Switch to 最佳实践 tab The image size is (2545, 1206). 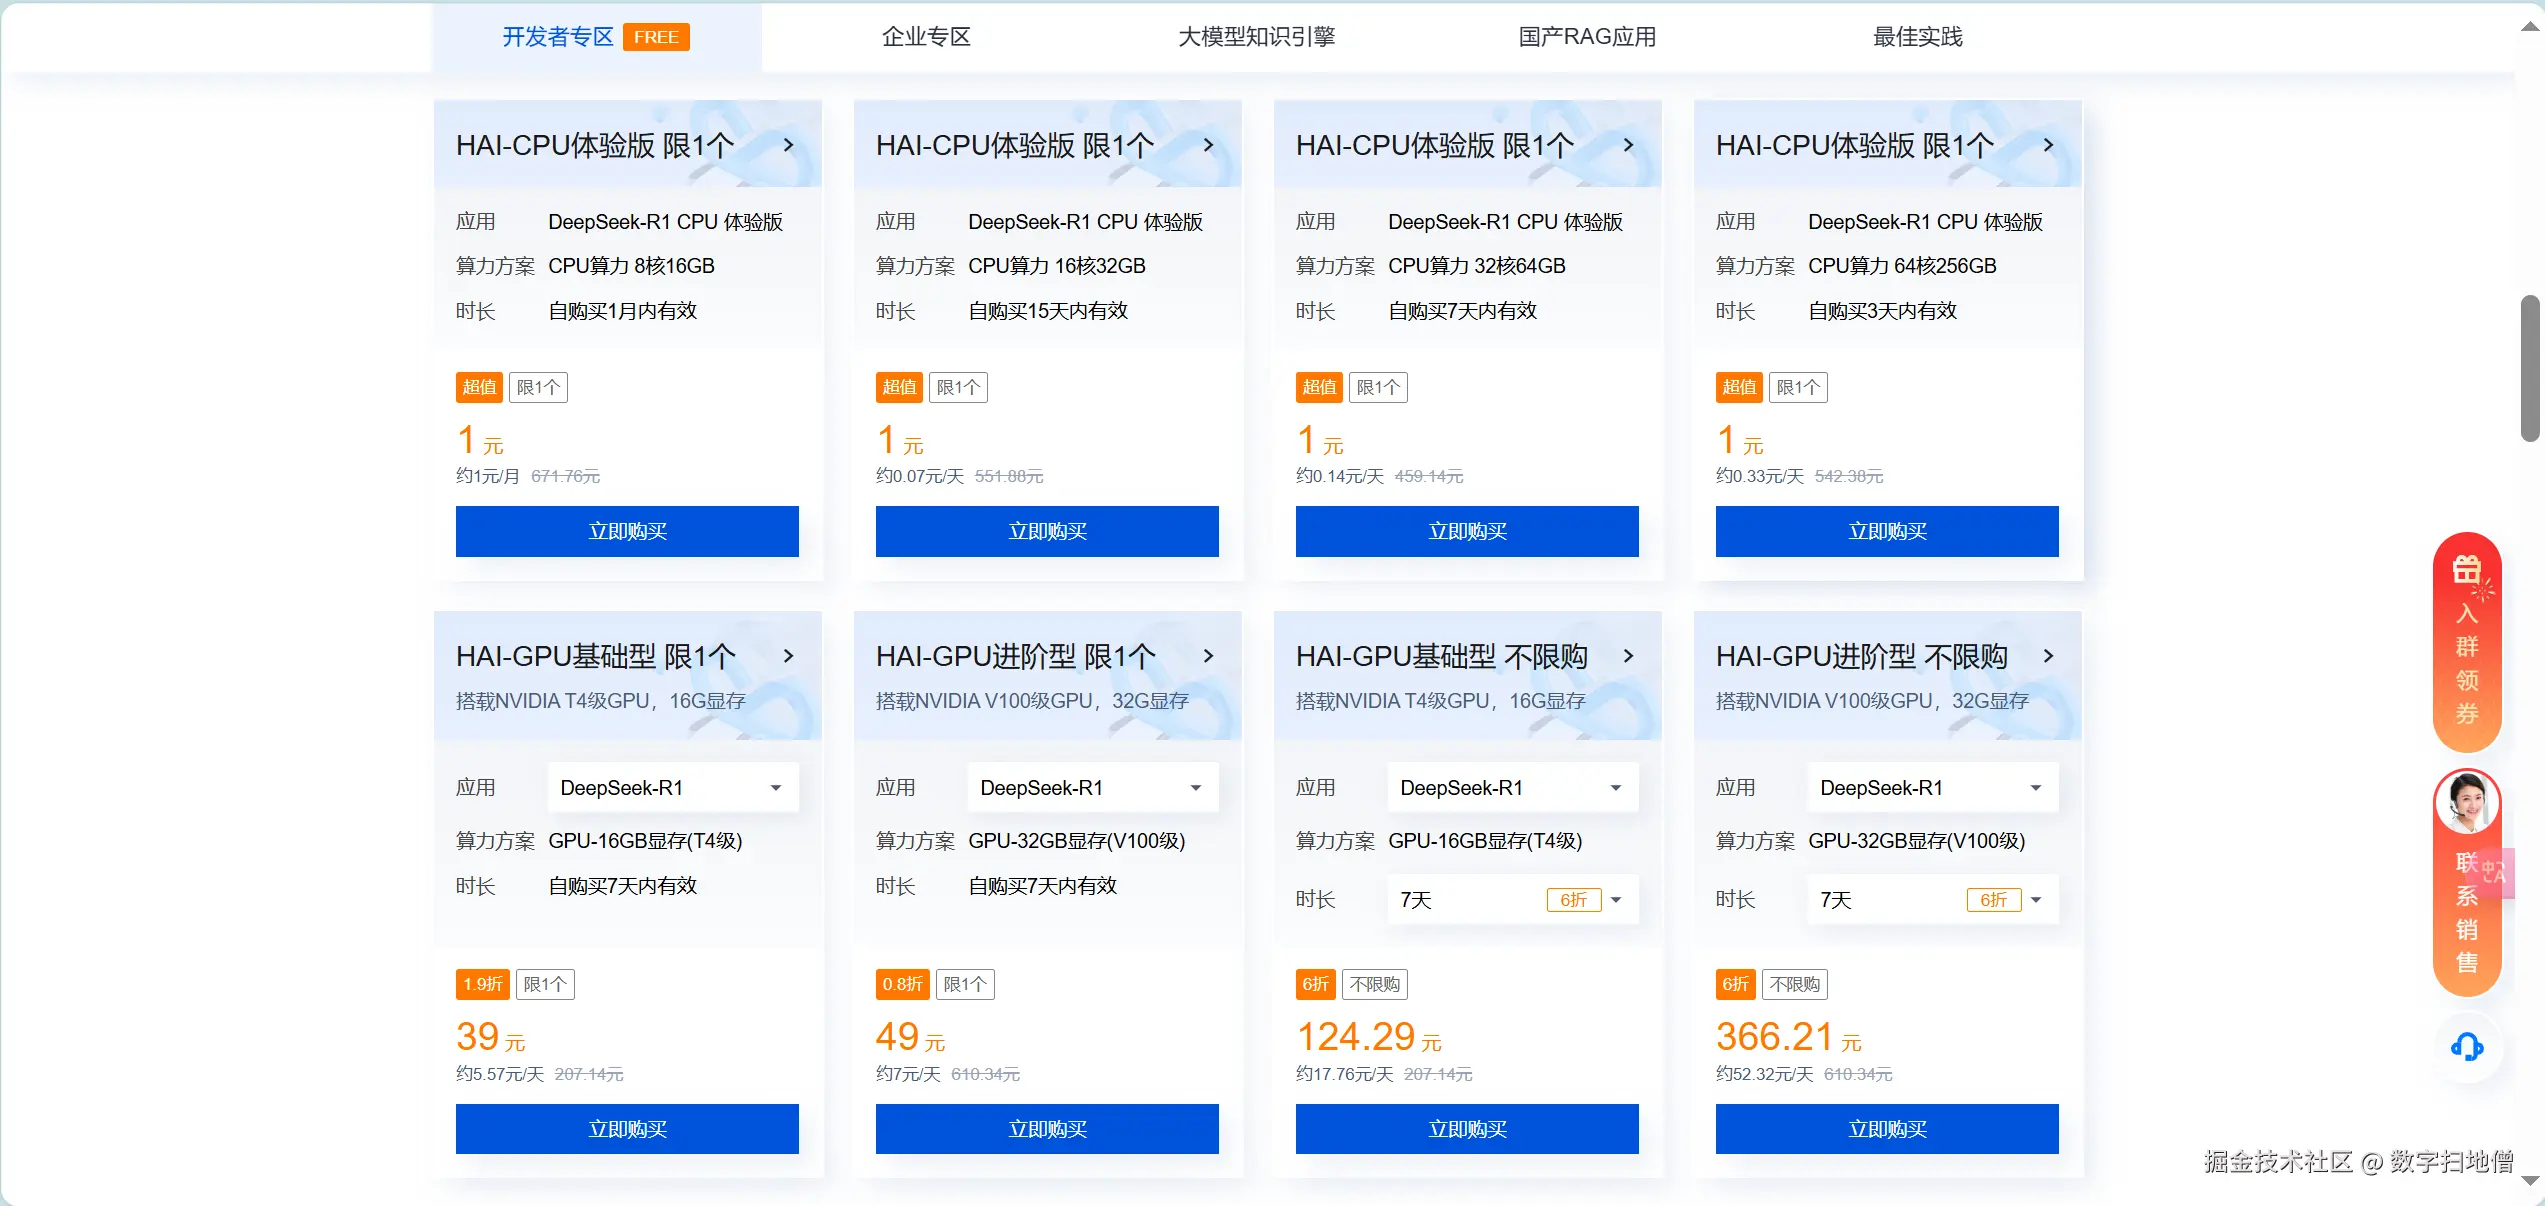(1917, 37)
